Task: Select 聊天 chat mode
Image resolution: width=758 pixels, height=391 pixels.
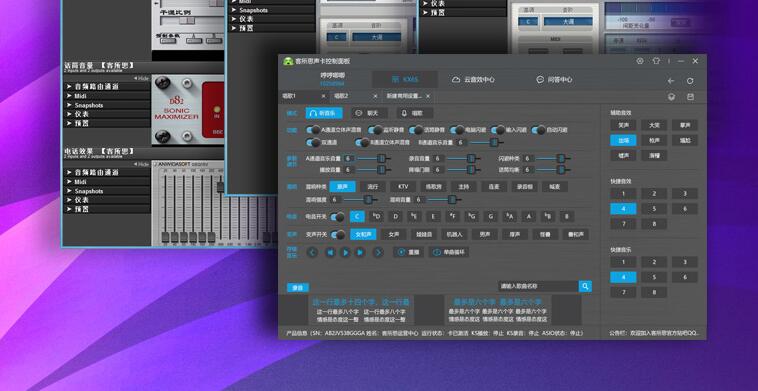Action: pos(369,113)
